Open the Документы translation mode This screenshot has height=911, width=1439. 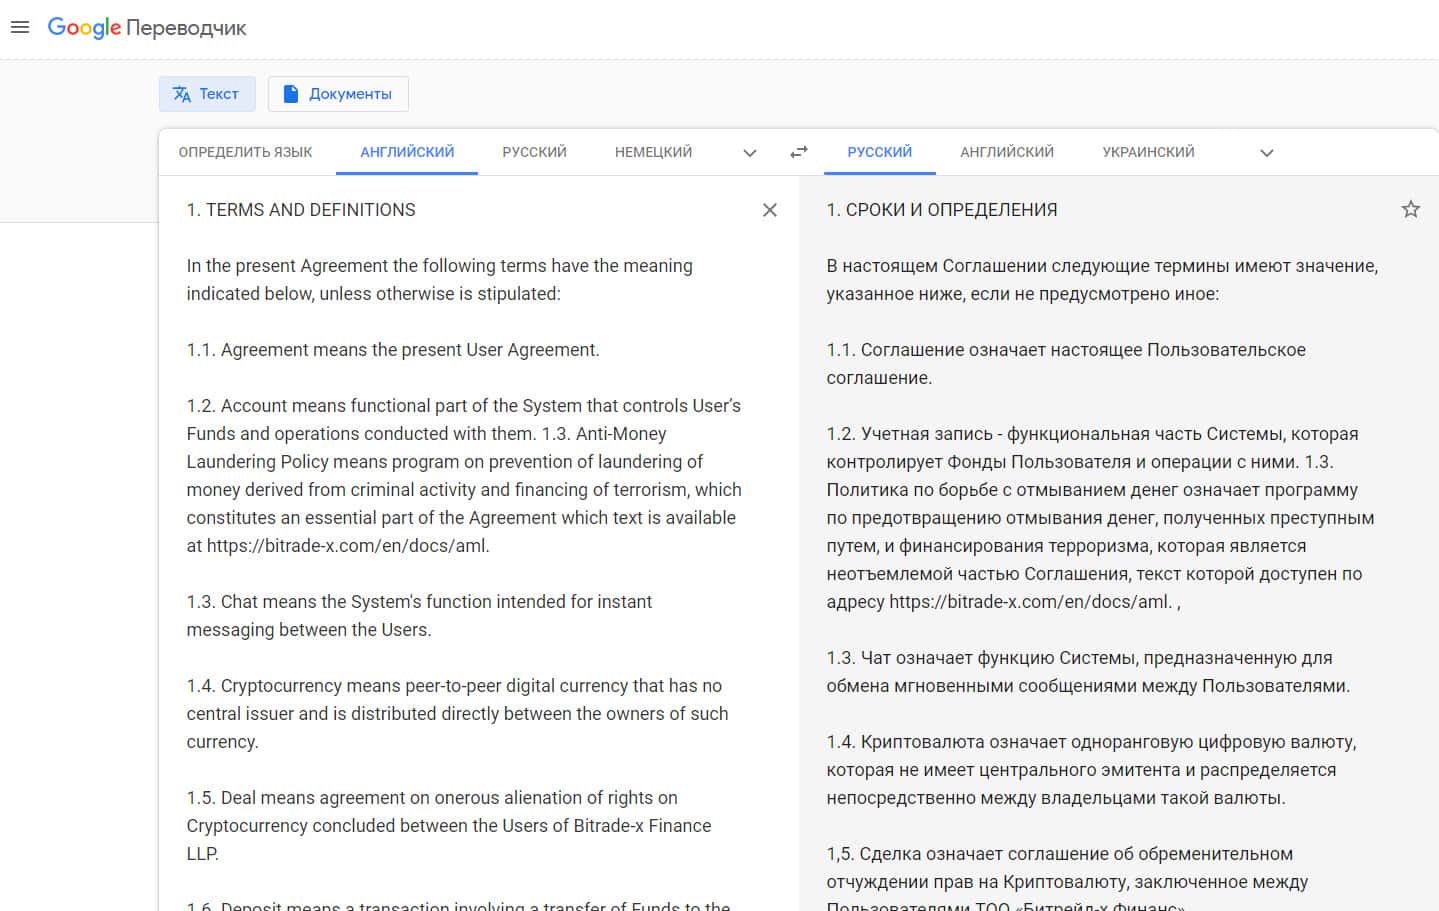click(x=338, y=94)
